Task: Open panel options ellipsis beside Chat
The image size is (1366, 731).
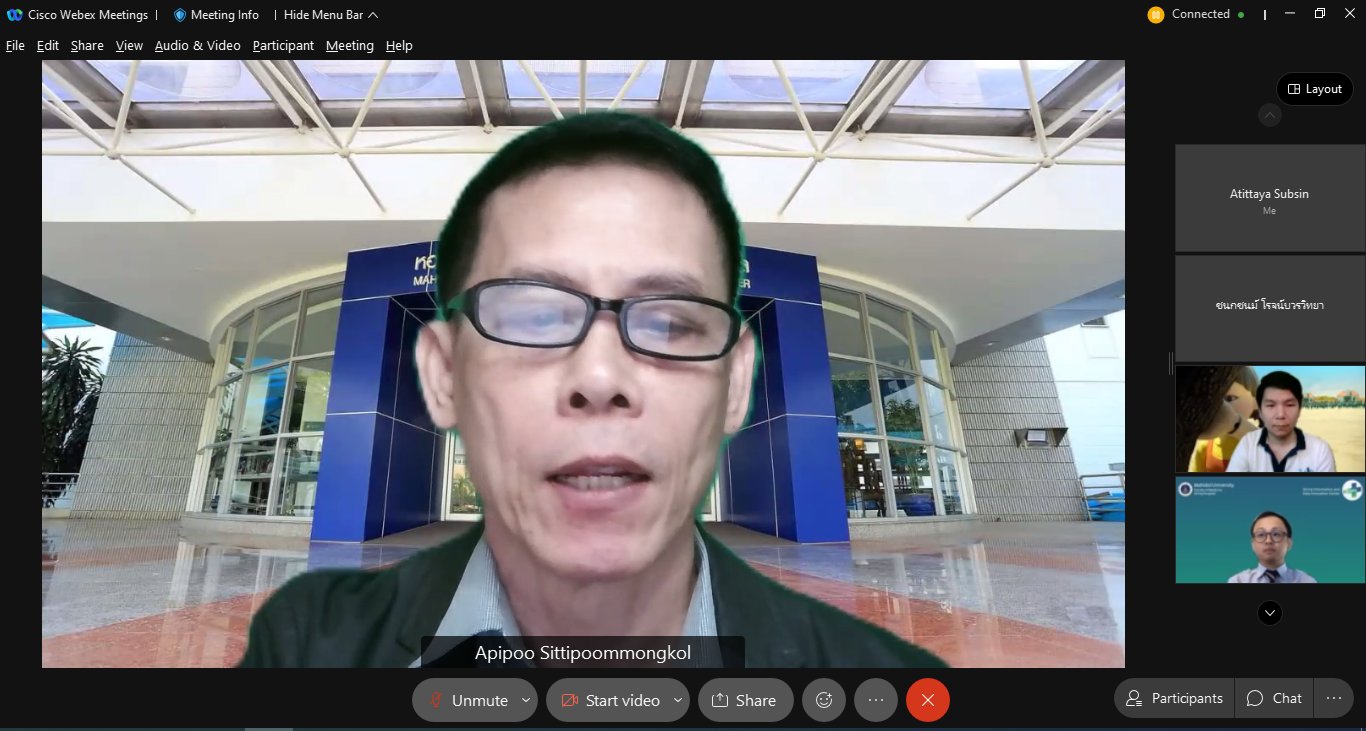Action: point(1333,698)
